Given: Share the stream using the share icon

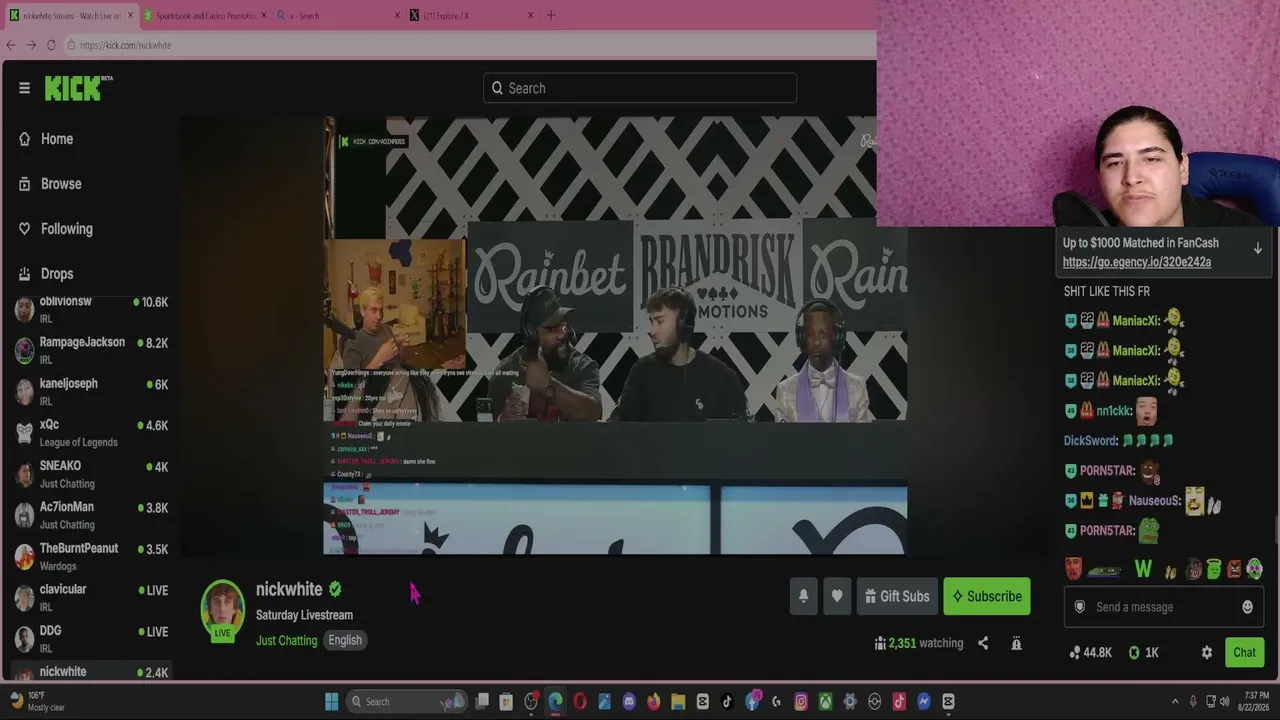Looking at the screenshot, I should point(983,643).
